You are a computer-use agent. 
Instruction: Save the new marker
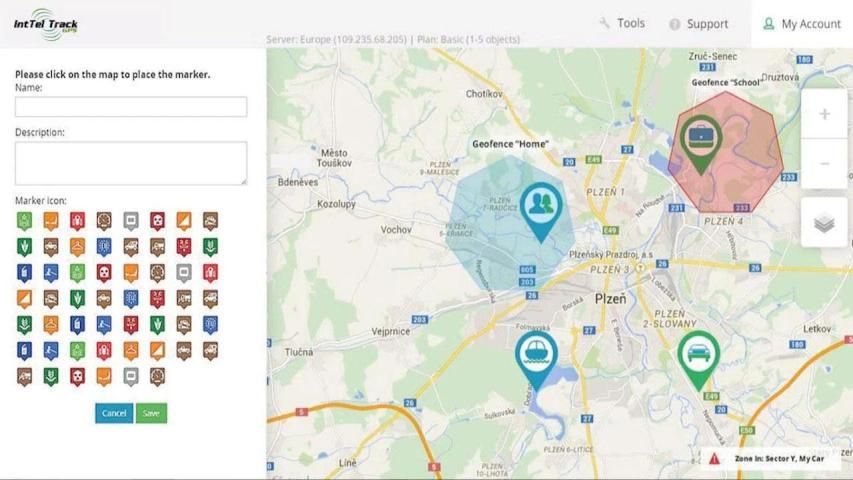(x=151, y=413)
